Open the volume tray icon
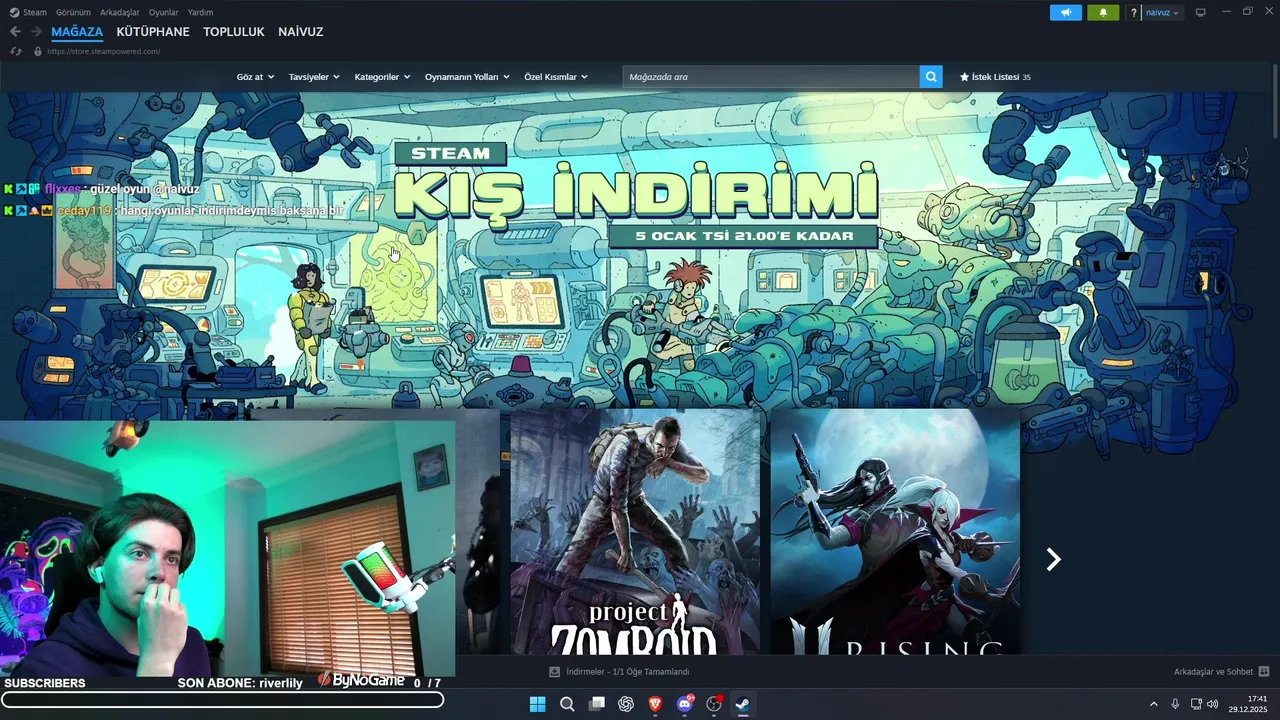Screen dimensions: 1280x720 pos(1213,704)
